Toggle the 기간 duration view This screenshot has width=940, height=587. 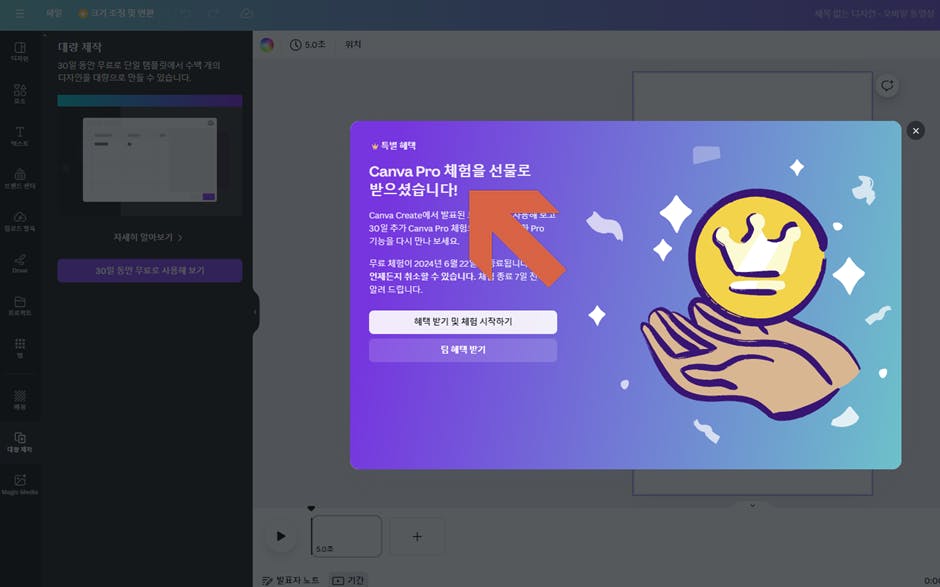348,580
